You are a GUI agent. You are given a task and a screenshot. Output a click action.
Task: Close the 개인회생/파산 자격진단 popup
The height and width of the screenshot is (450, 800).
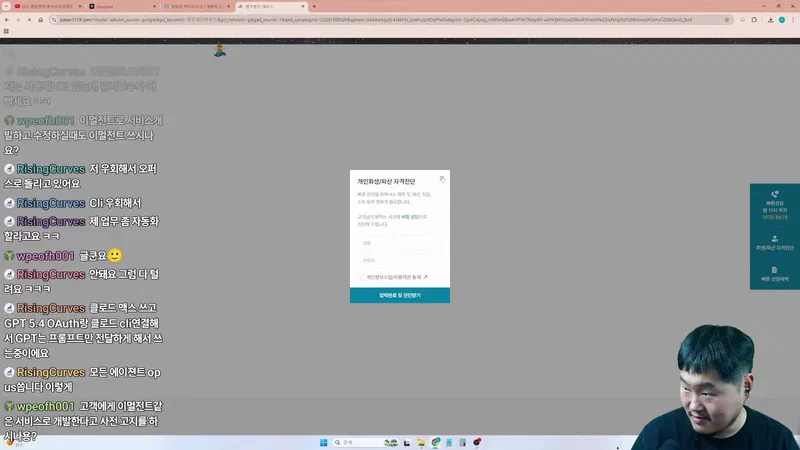pyautogui.click(x=442, y=178)
